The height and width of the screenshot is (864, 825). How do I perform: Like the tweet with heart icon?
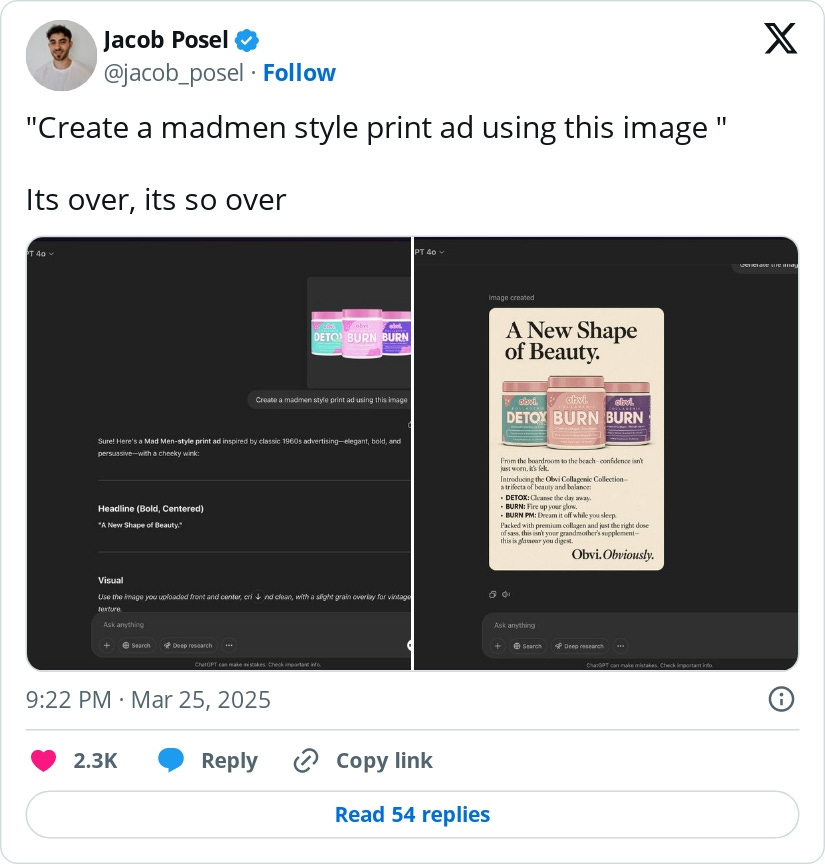tap(44, 760)
